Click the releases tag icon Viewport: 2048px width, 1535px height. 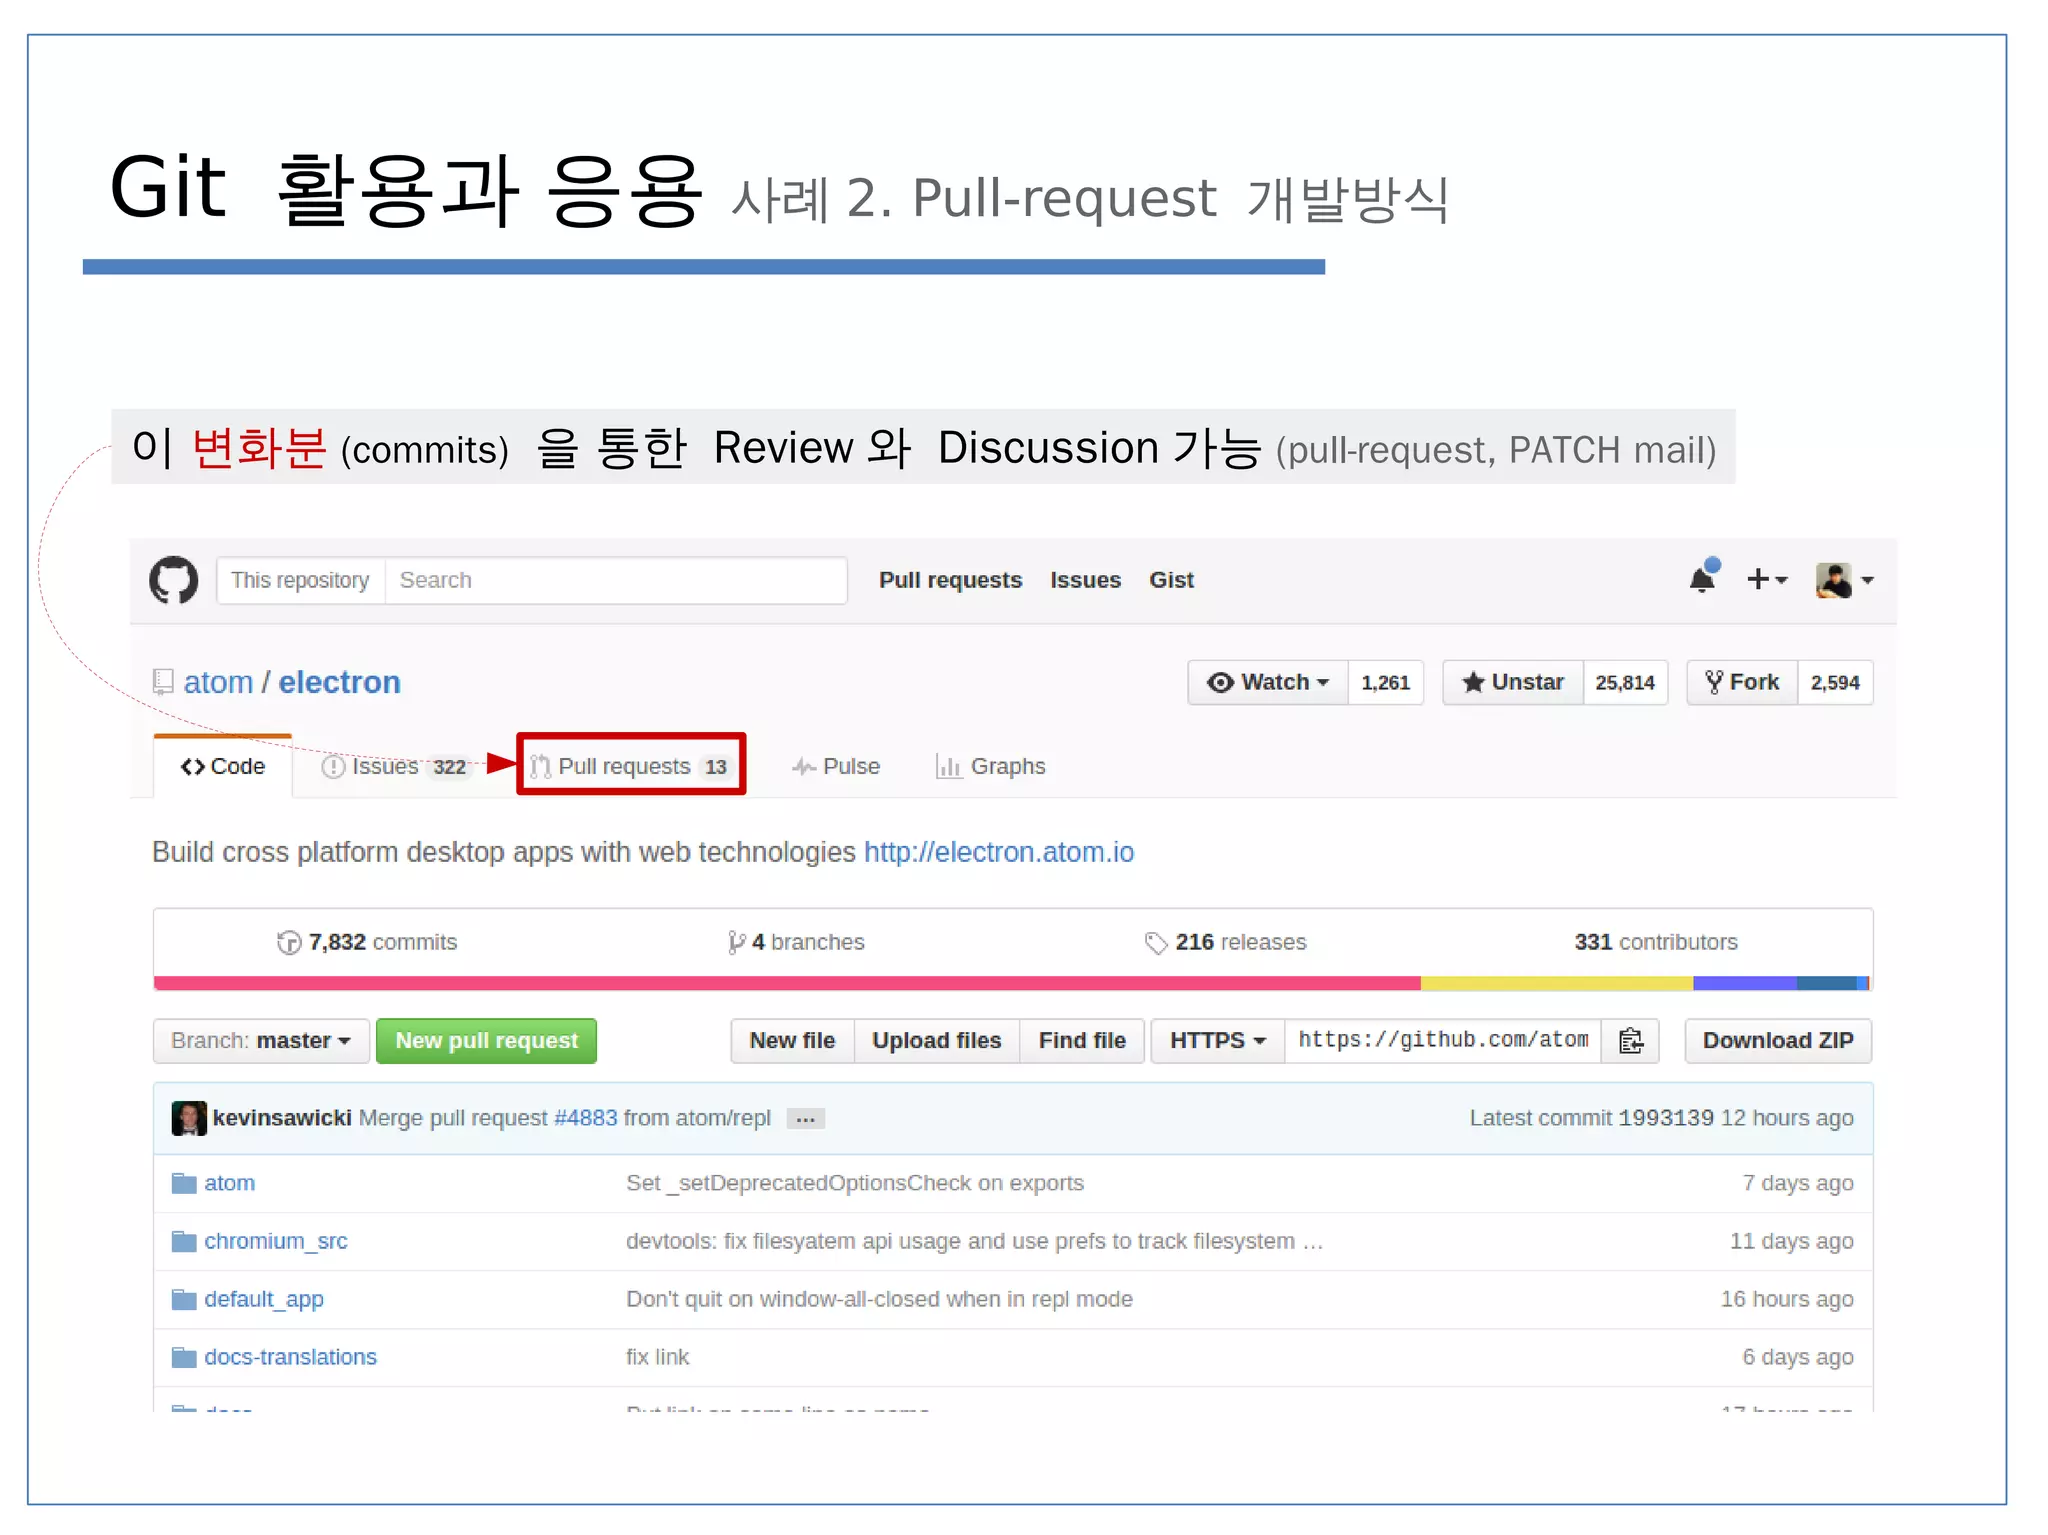[1156, 943]
